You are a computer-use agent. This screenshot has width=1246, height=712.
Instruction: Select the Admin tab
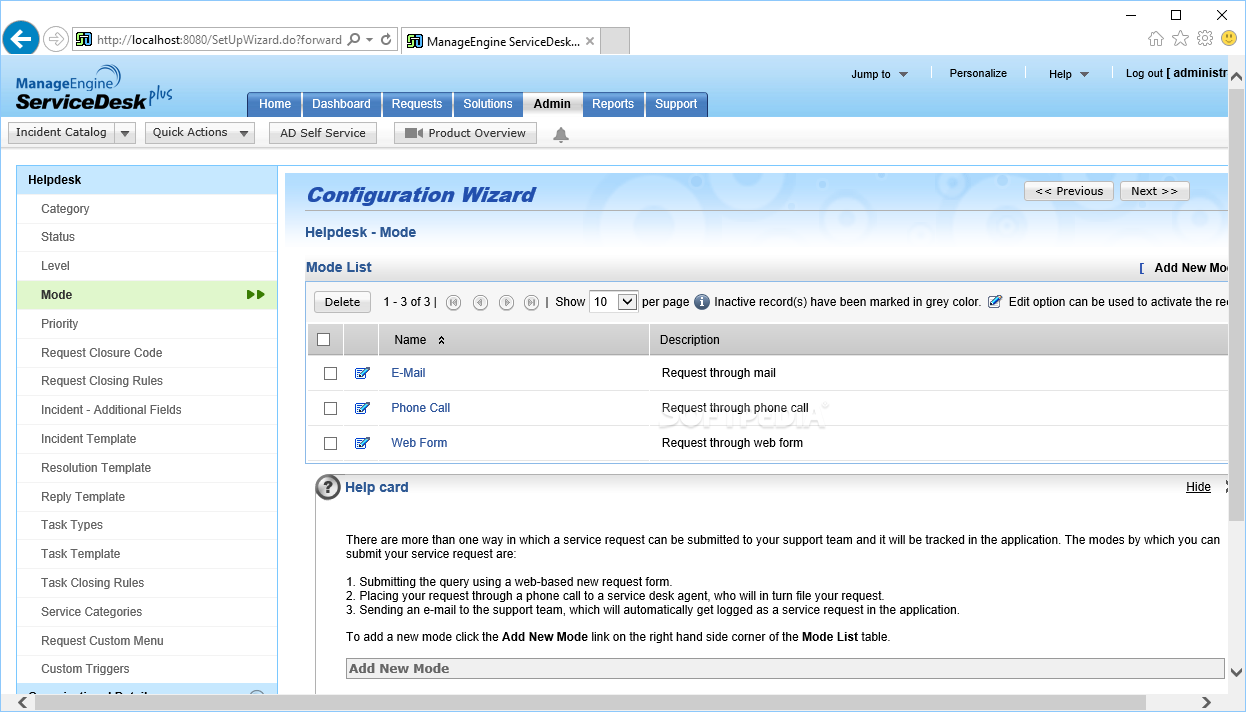(552, 104)
